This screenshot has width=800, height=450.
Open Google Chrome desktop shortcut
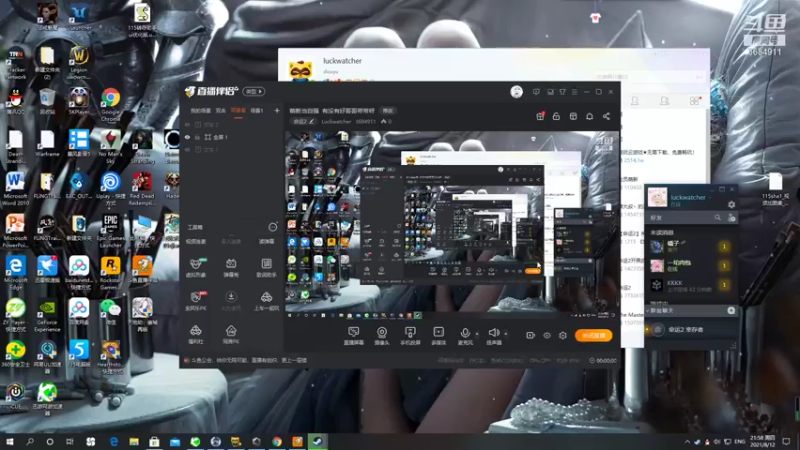pyautogui.click(x=110, y=103)
